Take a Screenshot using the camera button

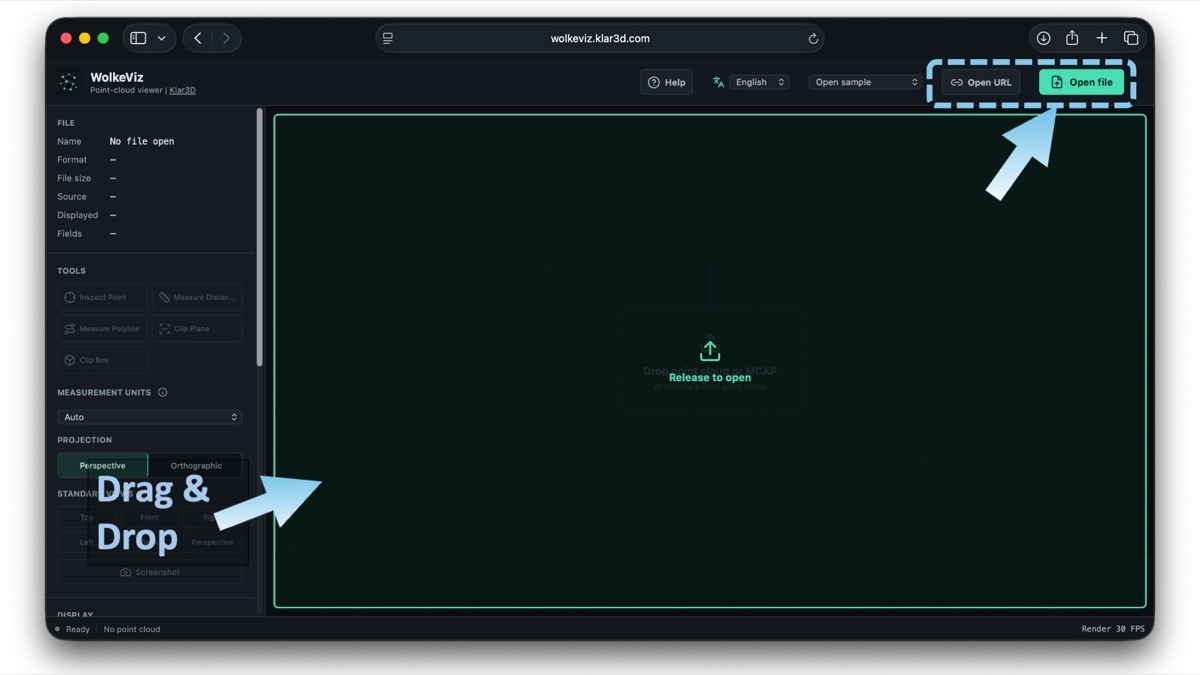click(x=149, y=572)
